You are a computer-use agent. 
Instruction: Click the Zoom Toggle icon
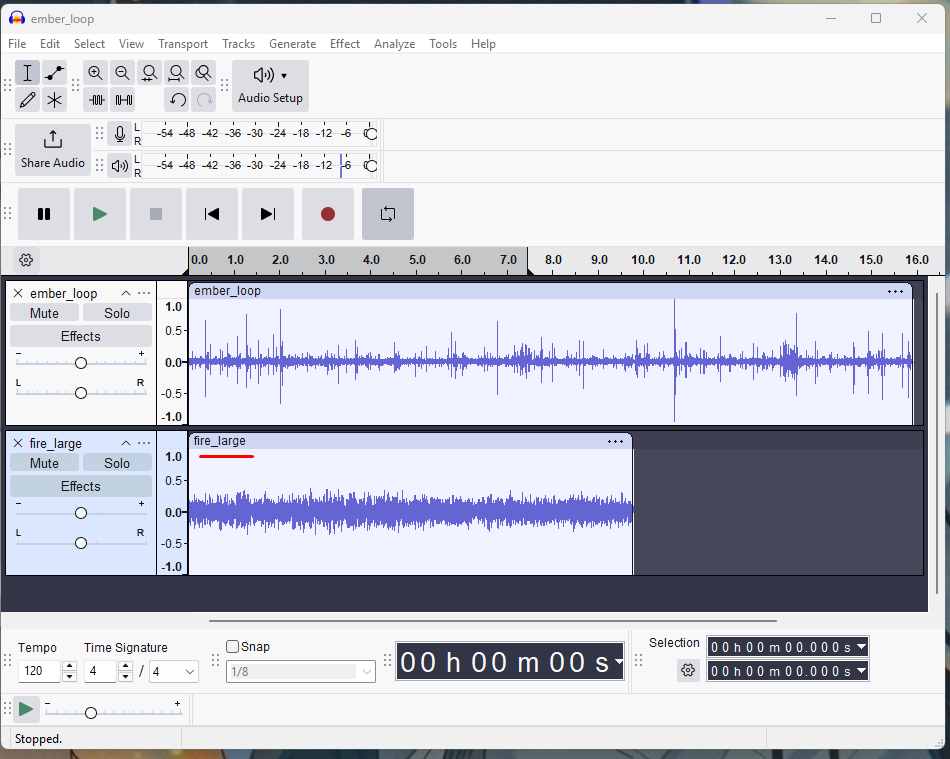[204, 73]
